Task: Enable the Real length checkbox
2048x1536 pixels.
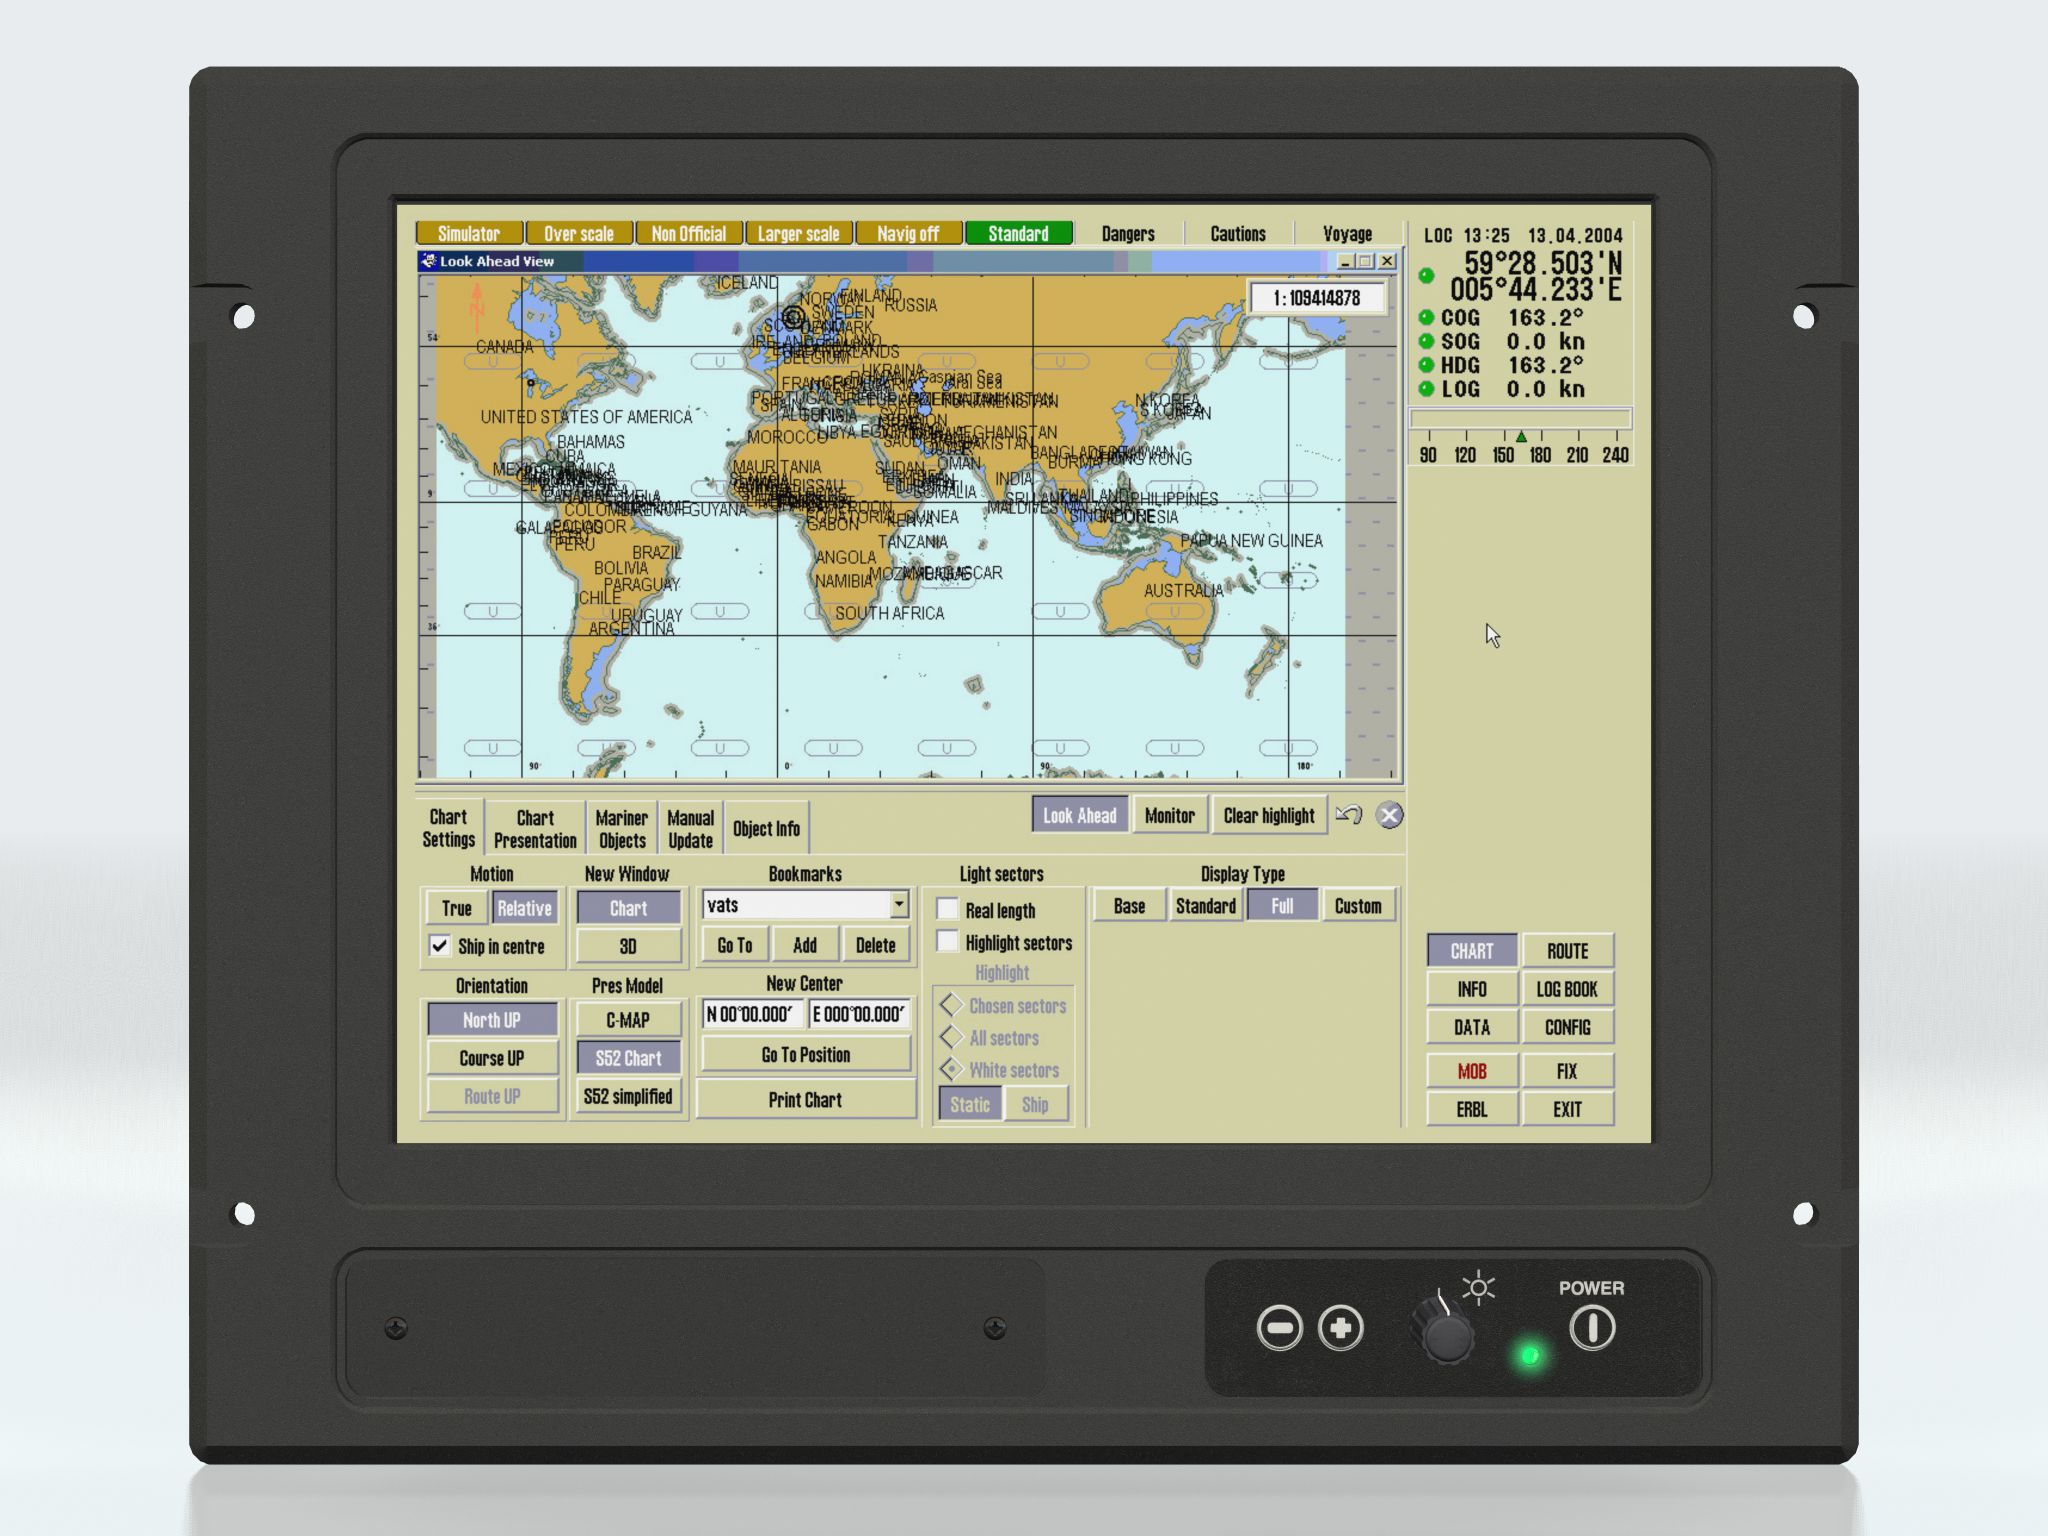Action: click(947, 909)
